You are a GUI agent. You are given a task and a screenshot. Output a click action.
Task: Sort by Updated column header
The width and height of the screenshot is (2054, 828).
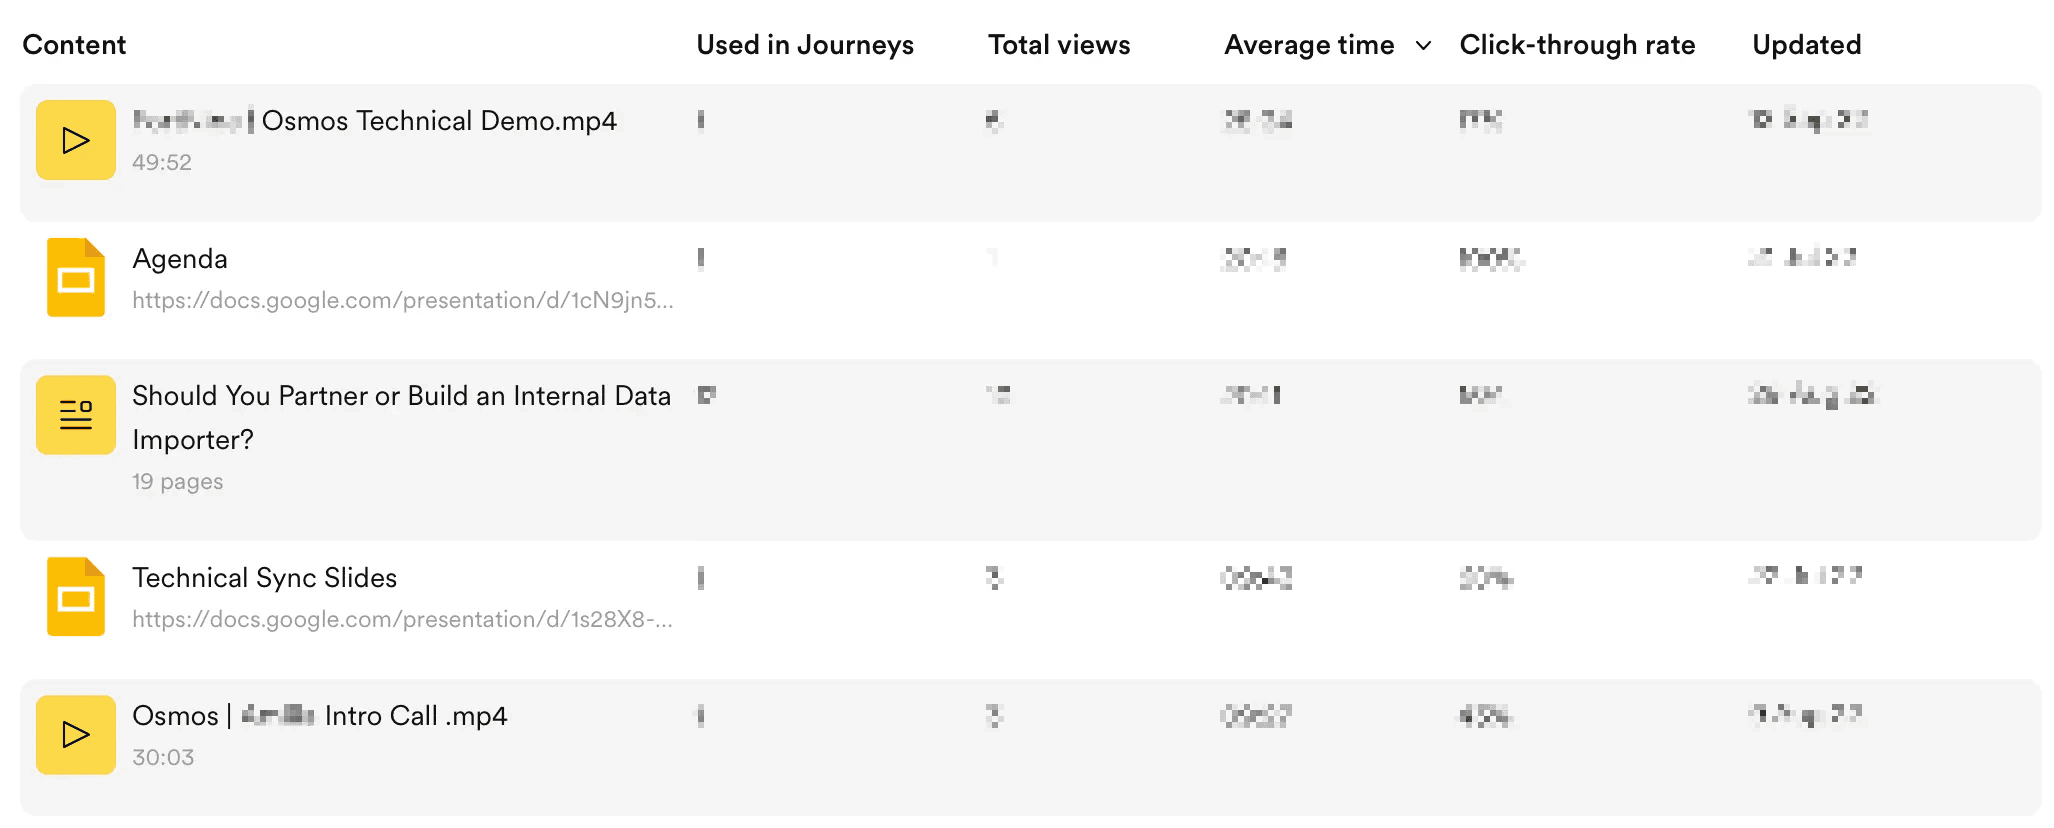pos(1806,45)
